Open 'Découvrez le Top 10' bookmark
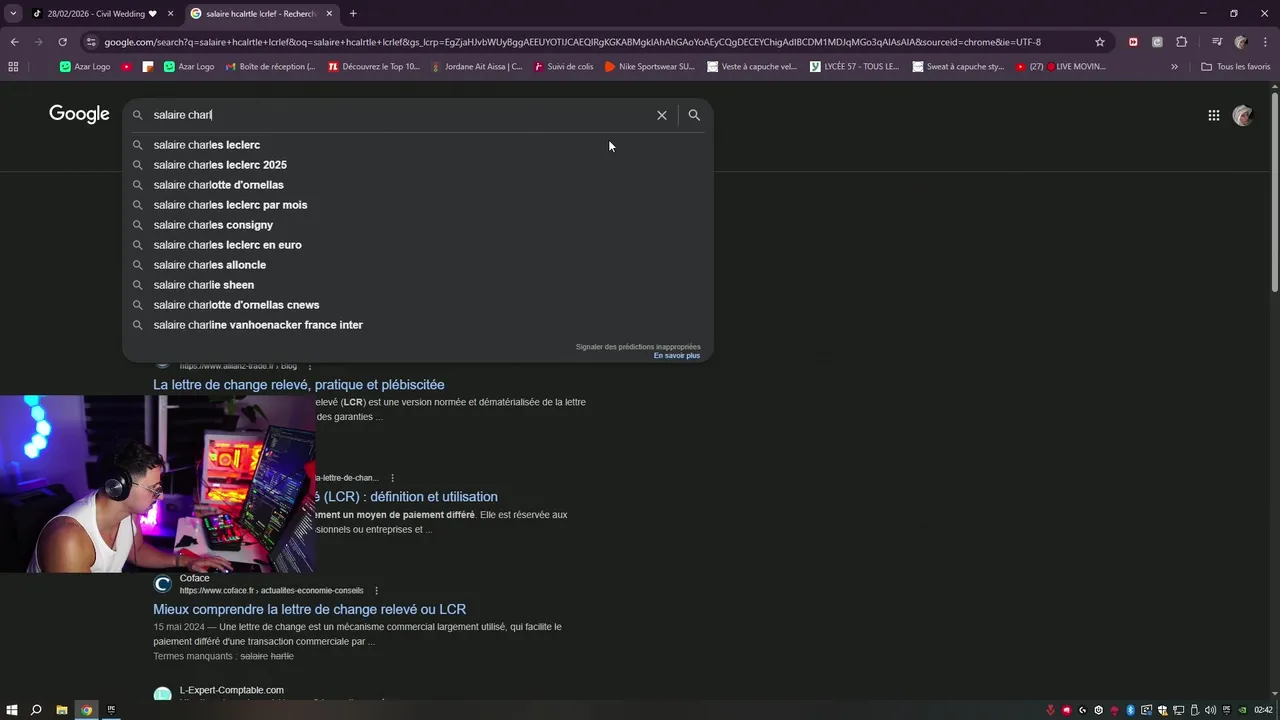 click(x=374, y=67)
